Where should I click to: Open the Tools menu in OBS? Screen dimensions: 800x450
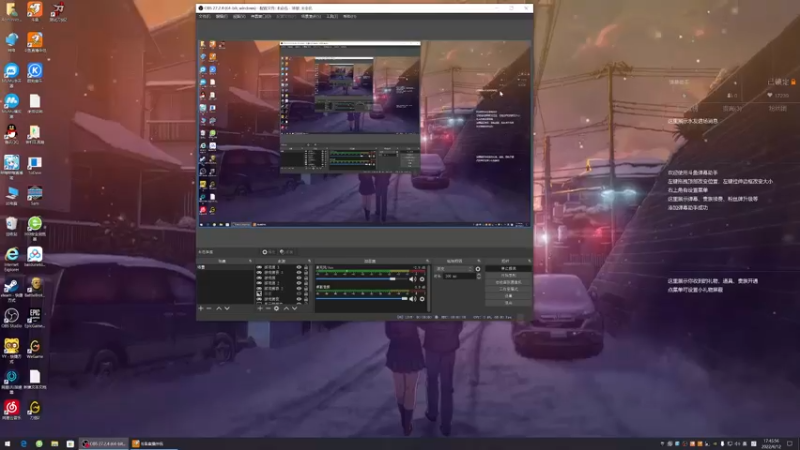332,16
